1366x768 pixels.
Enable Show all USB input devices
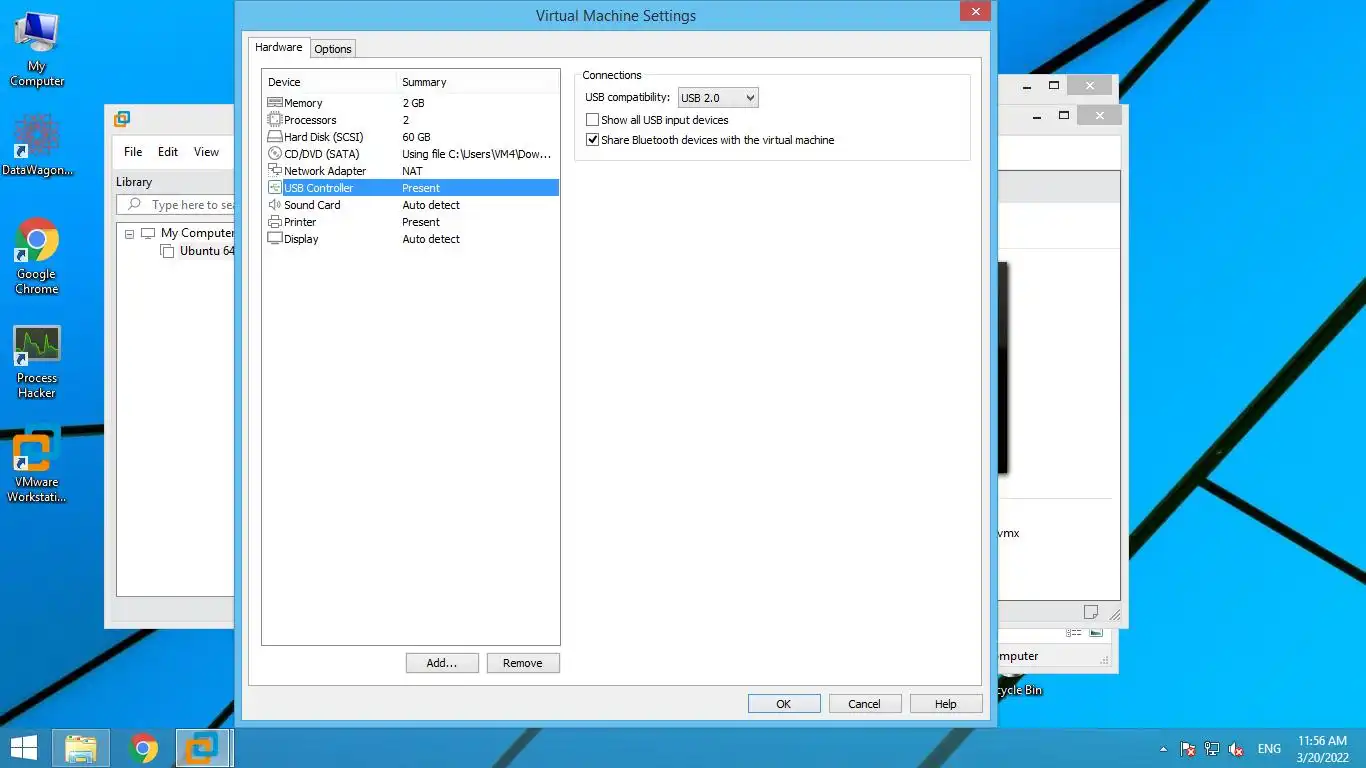pyautogui.click(x=593, y=120)
